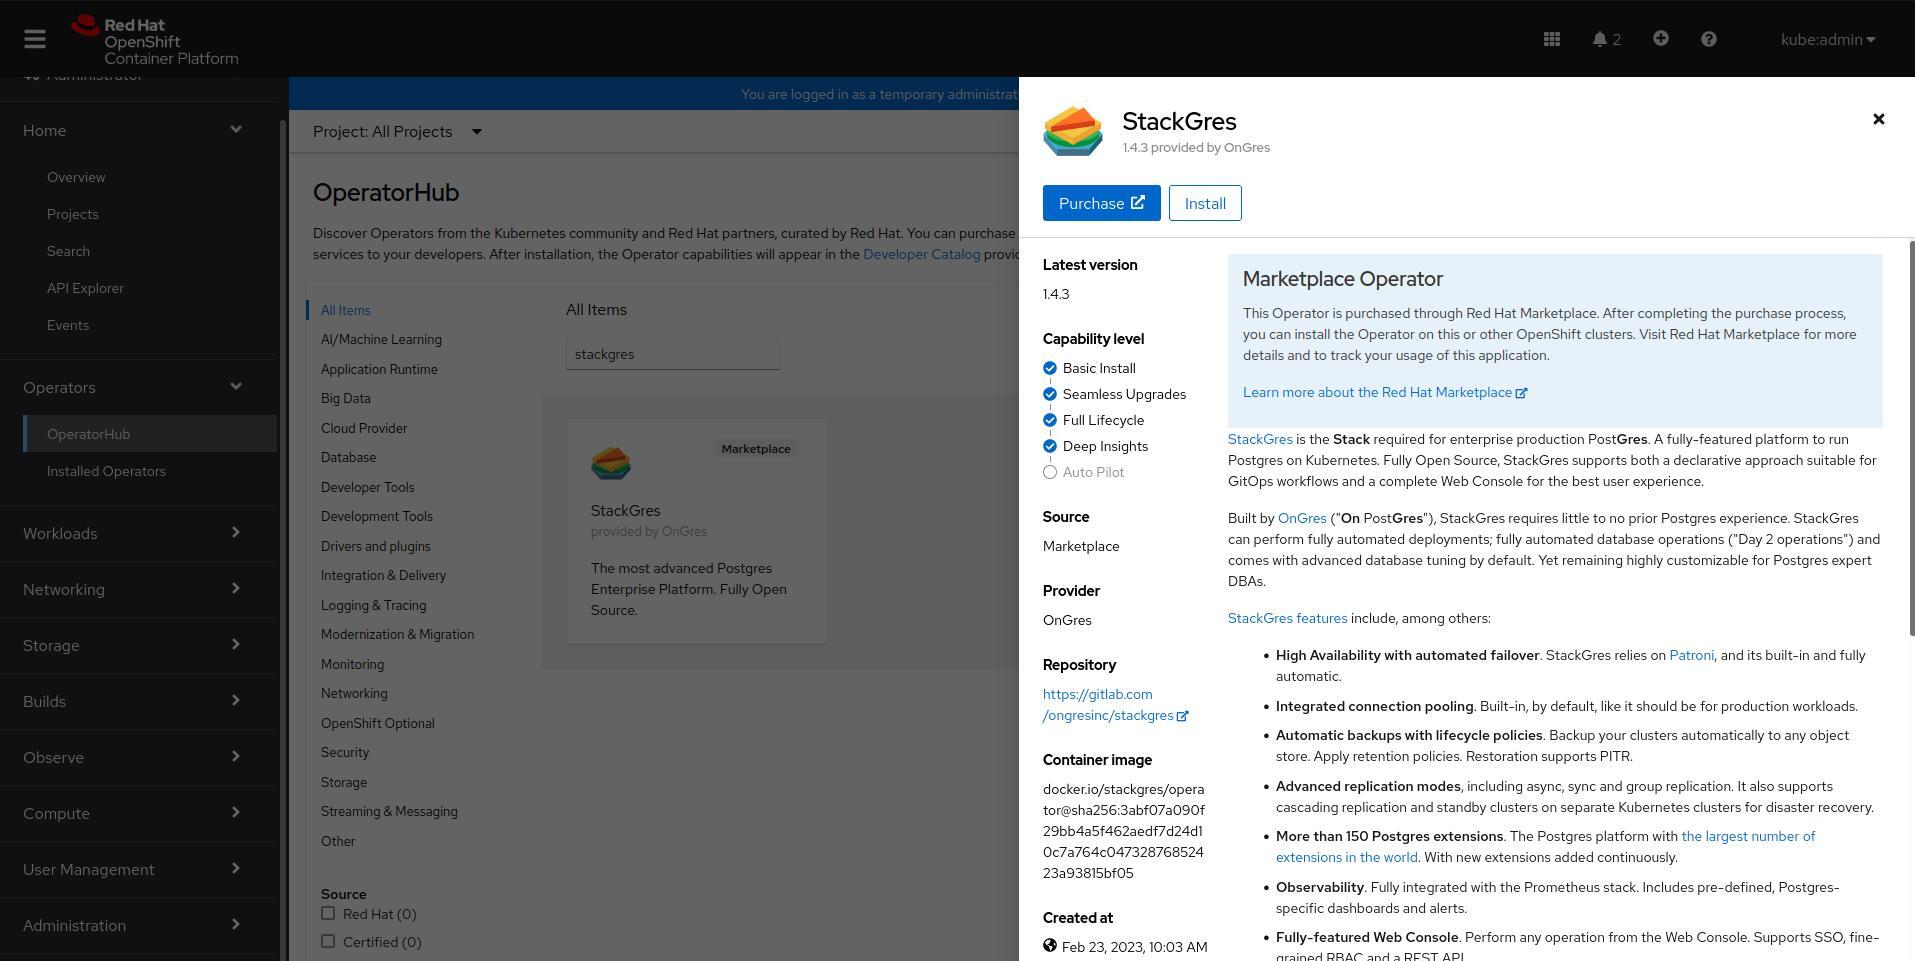Click the quick create plus icon

1660,39
